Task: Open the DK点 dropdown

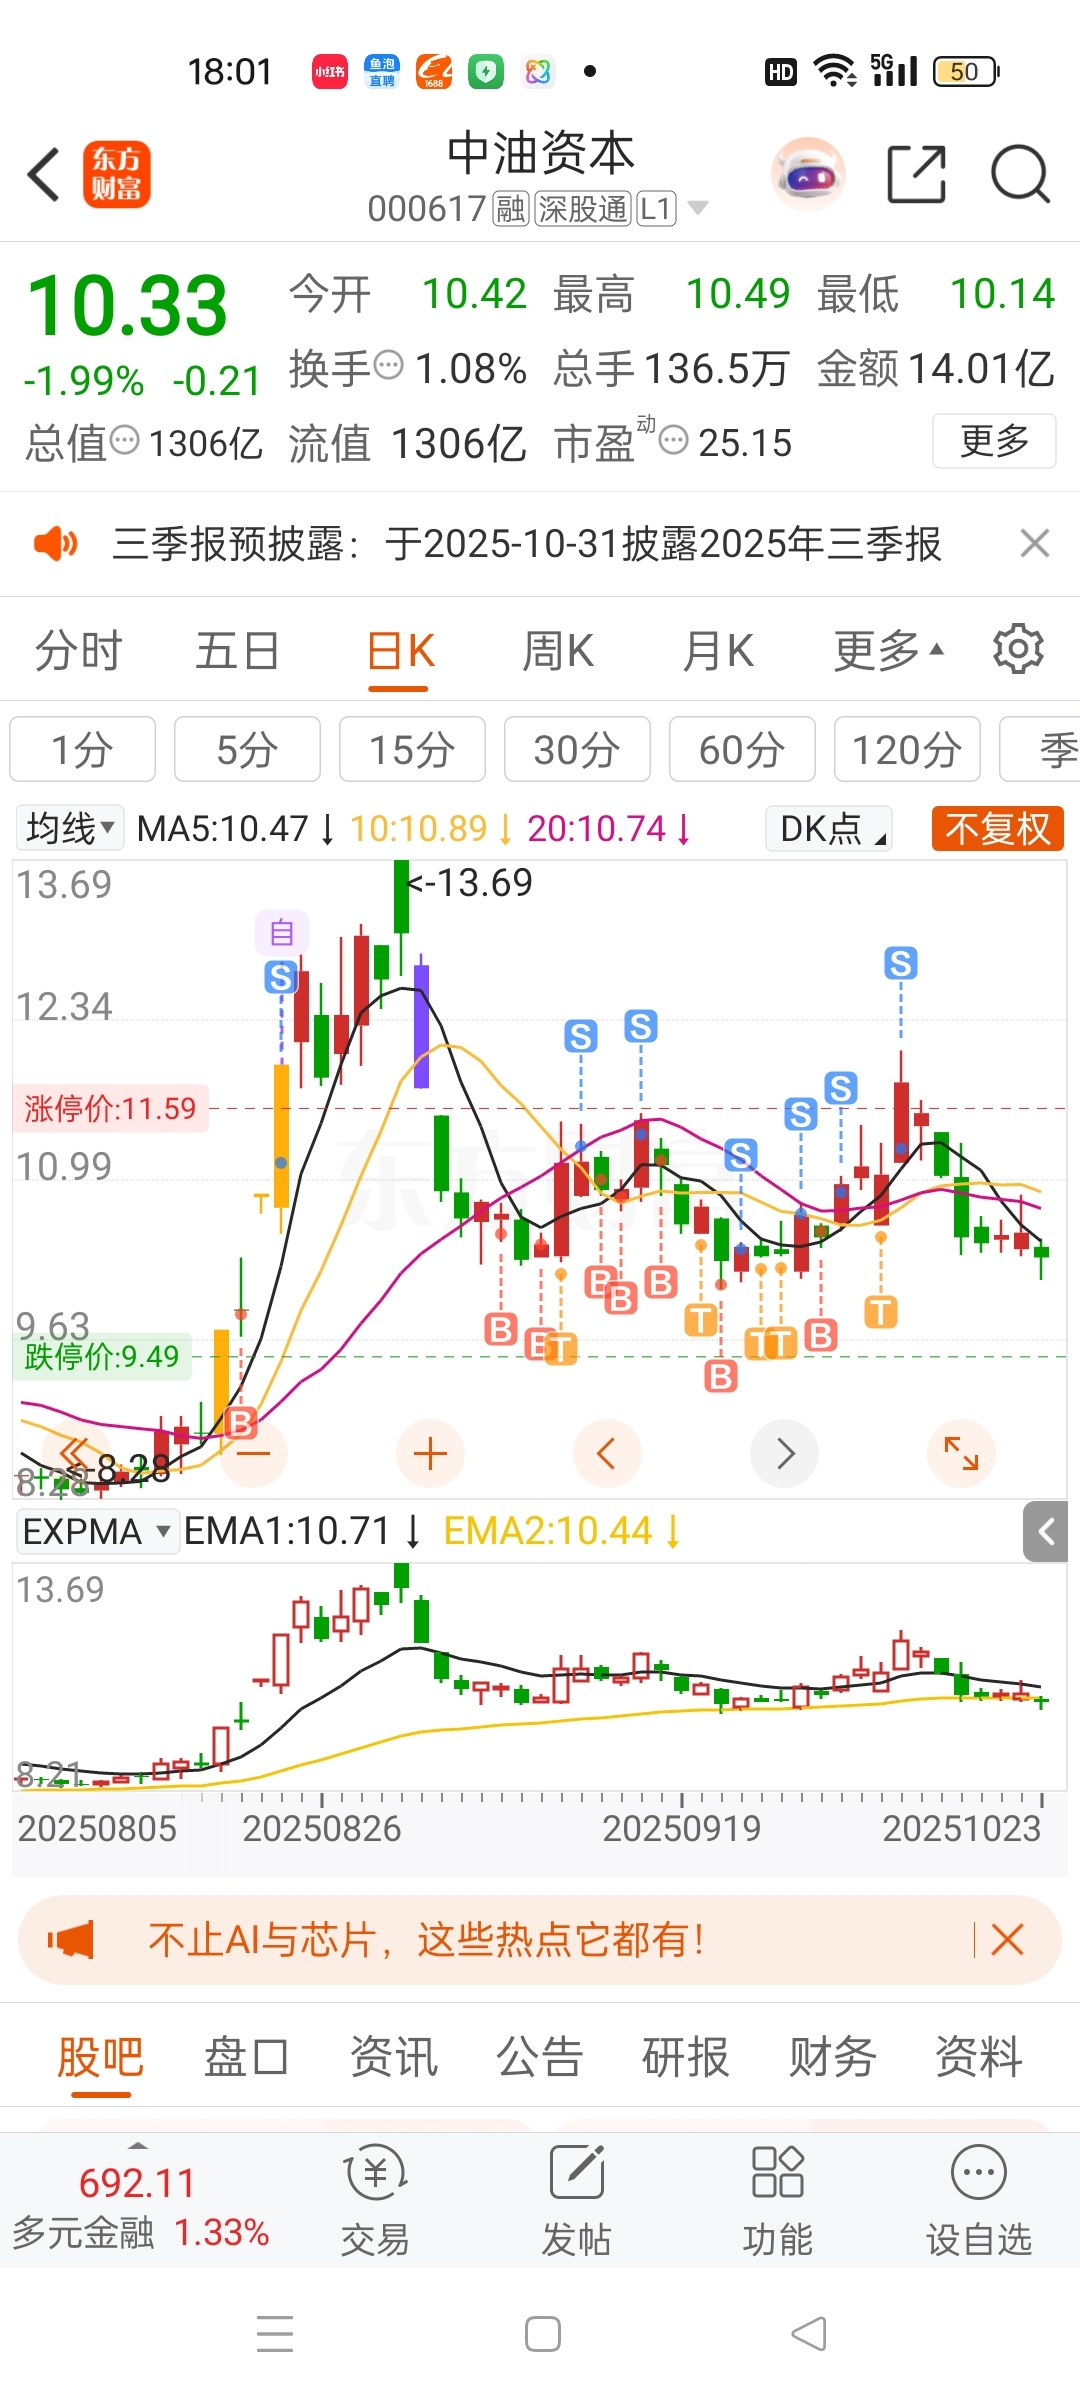Action: pyautogui.click(x=829, y=828)
